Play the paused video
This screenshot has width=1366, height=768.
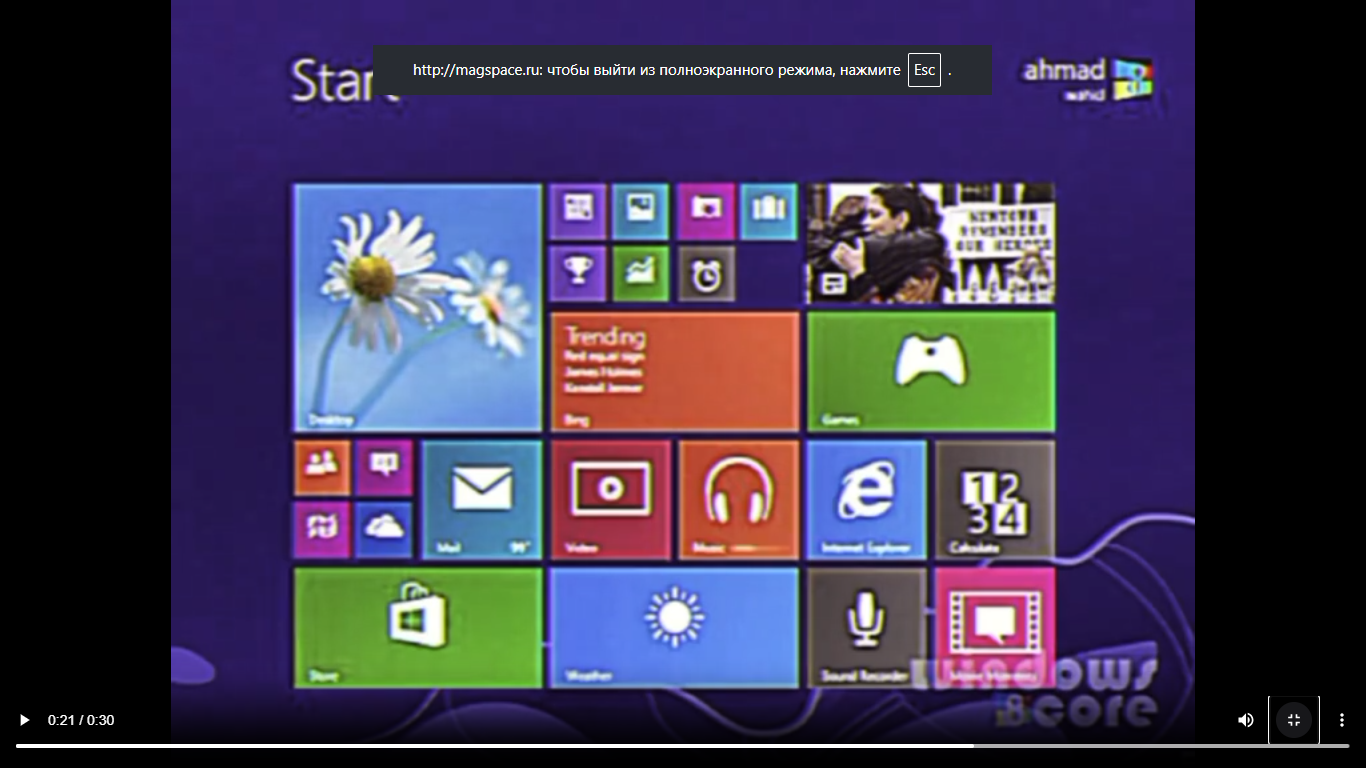click(x=25, y=720)
